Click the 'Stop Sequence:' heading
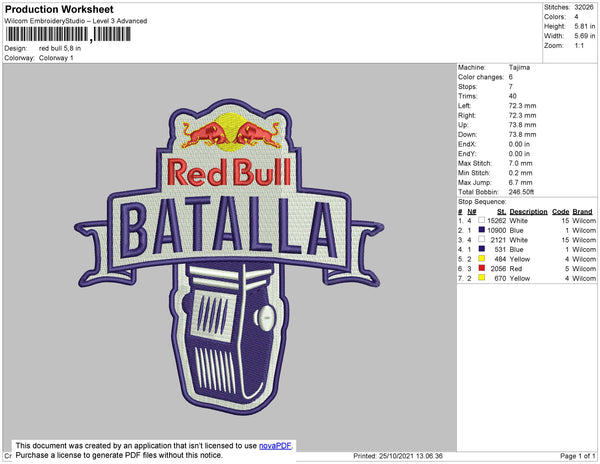The width and height of the screenshot is (600, 464). click(x=482, y=202)
